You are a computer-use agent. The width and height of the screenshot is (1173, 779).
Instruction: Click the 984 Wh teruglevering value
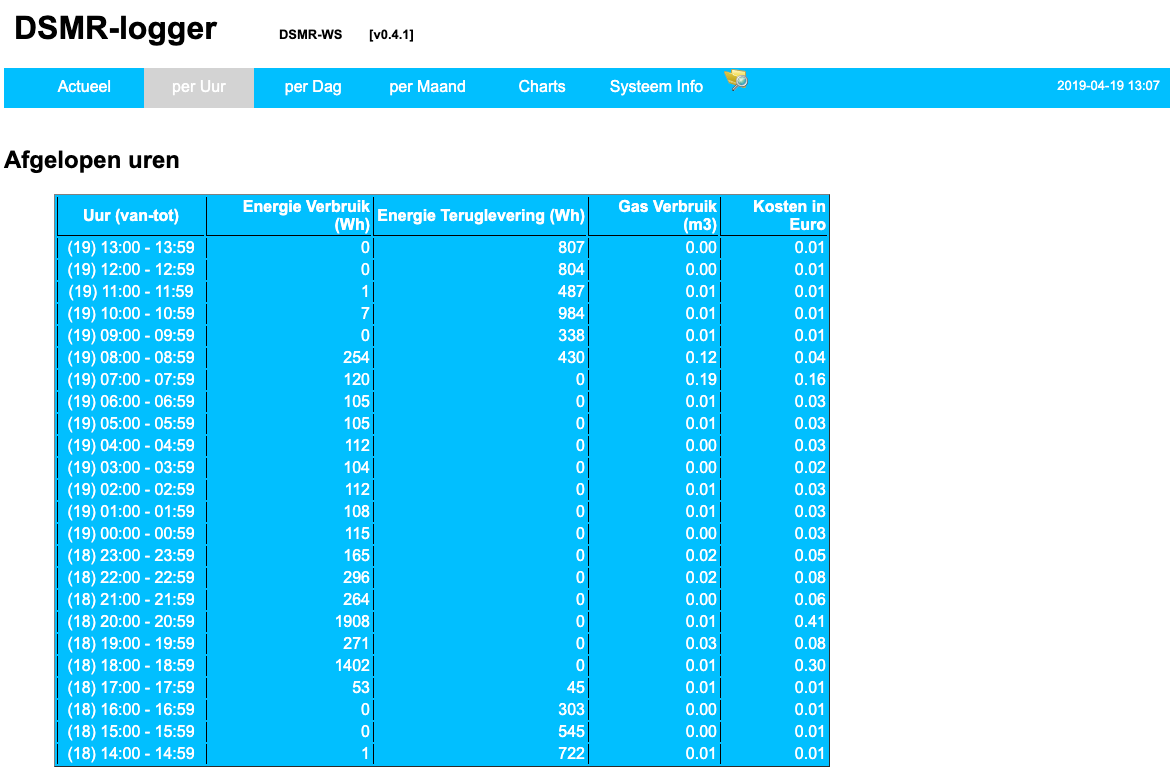(572, 314)
